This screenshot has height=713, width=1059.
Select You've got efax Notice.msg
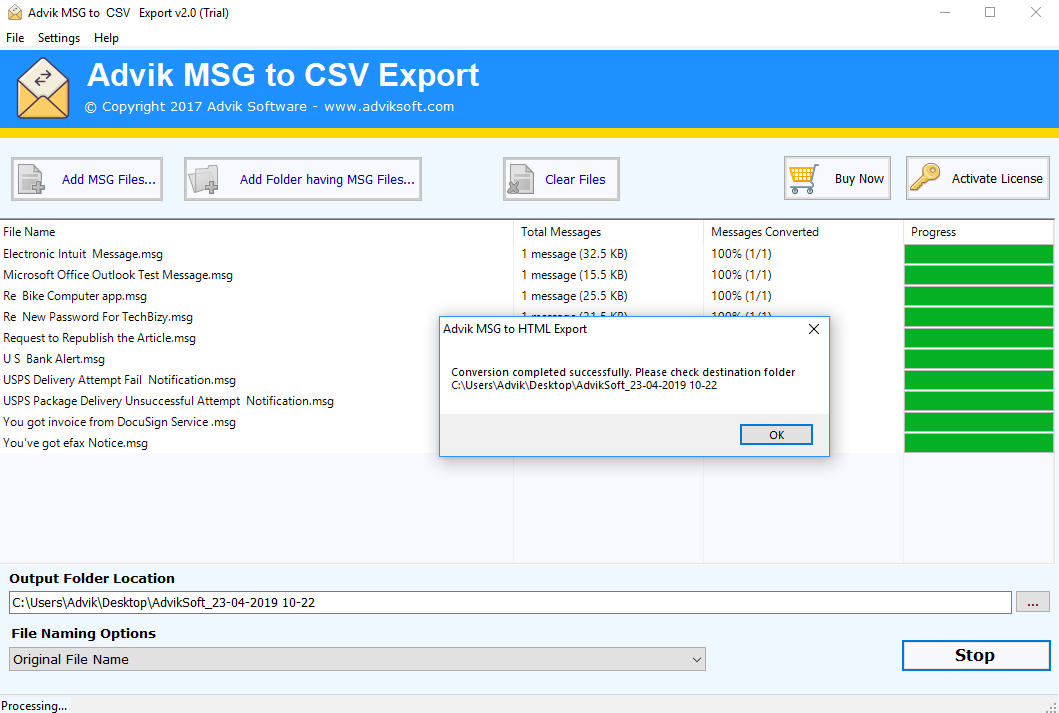pyautogui.click(x=75, y=443)
